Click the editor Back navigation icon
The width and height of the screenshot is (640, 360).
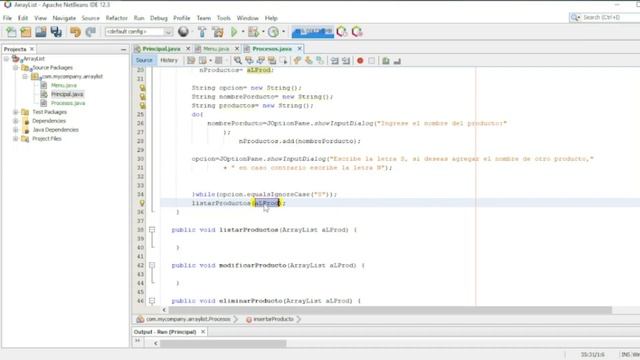(x=202, y=61)
